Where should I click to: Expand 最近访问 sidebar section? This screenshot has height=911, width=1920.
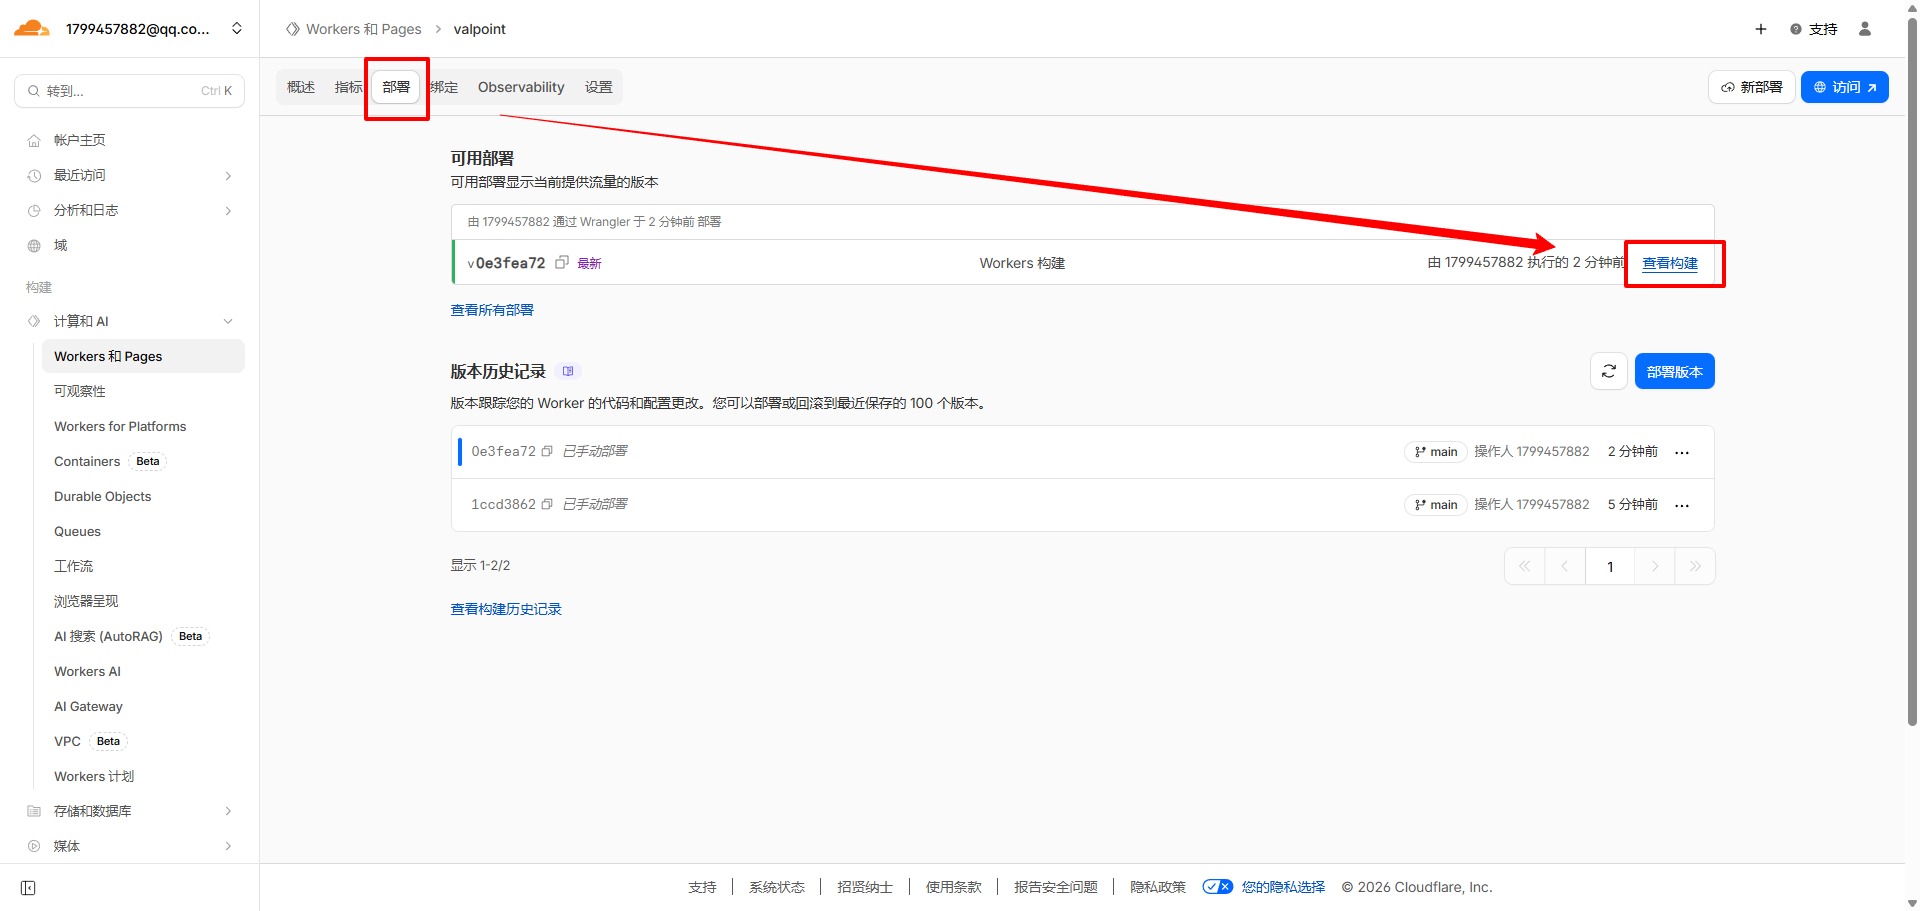pos(130,175)
